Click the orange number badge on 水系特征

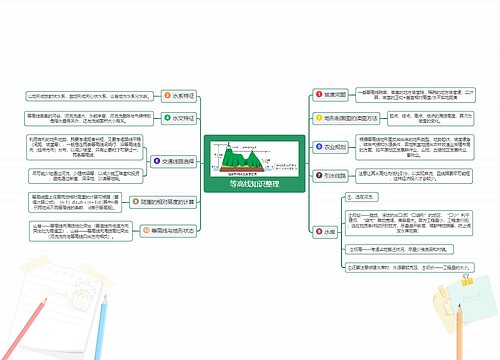168,96
